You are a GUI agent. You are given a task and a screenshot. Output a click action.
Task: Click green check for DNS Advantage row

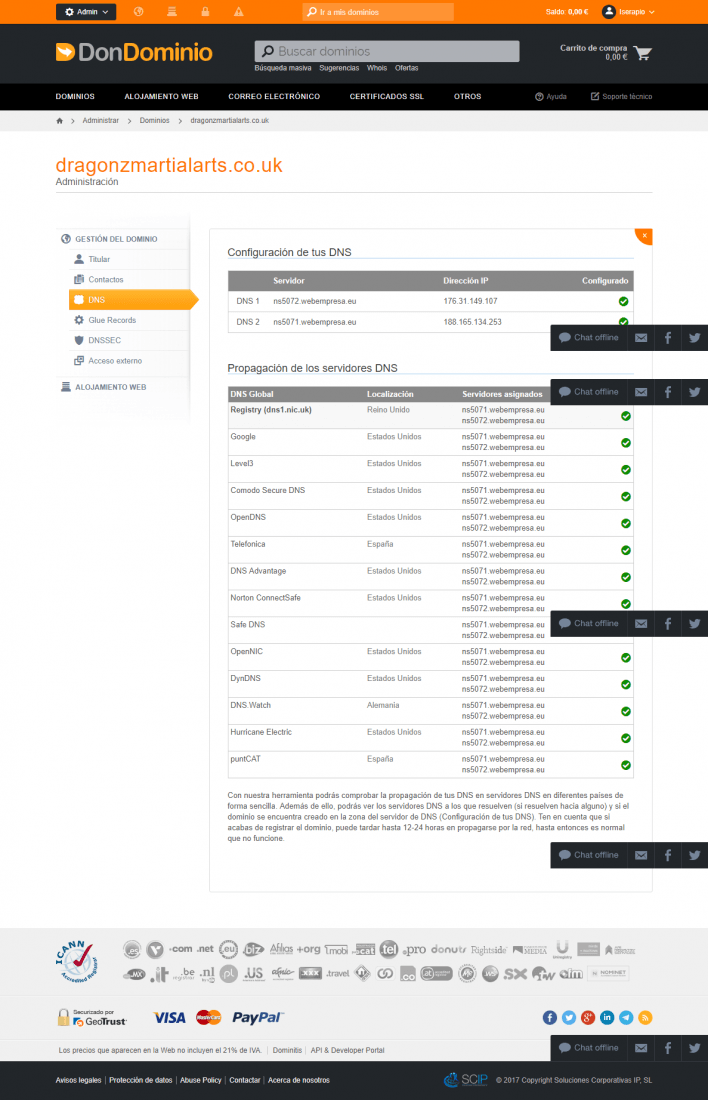(x=626, y=577)
